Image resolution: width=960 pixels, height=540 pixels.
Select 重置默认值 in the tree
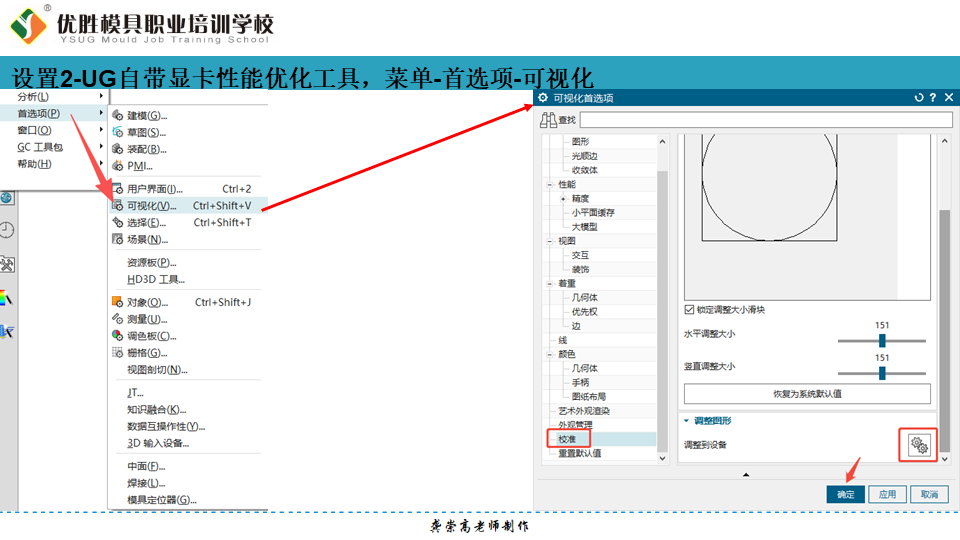(579, 453)
